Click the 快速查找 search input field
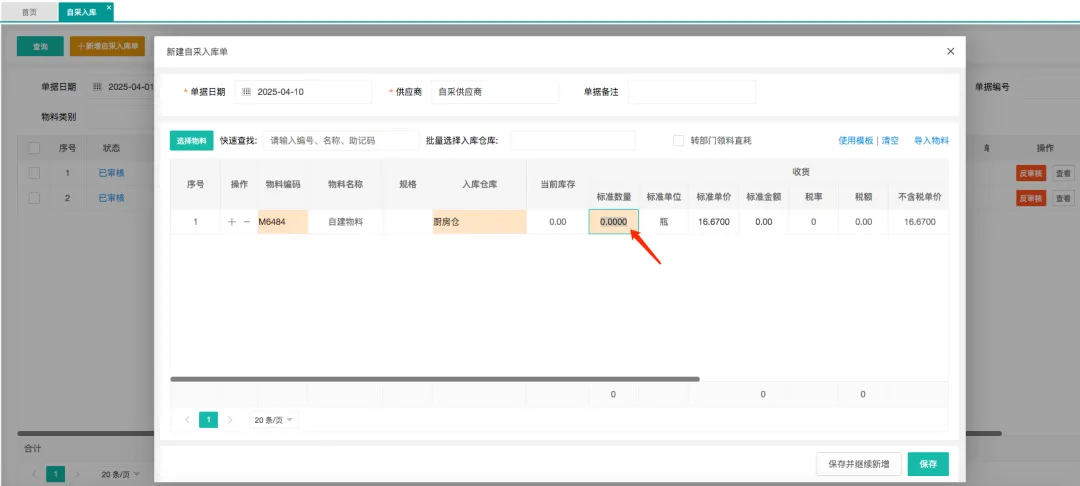 (x=341, y=141)
